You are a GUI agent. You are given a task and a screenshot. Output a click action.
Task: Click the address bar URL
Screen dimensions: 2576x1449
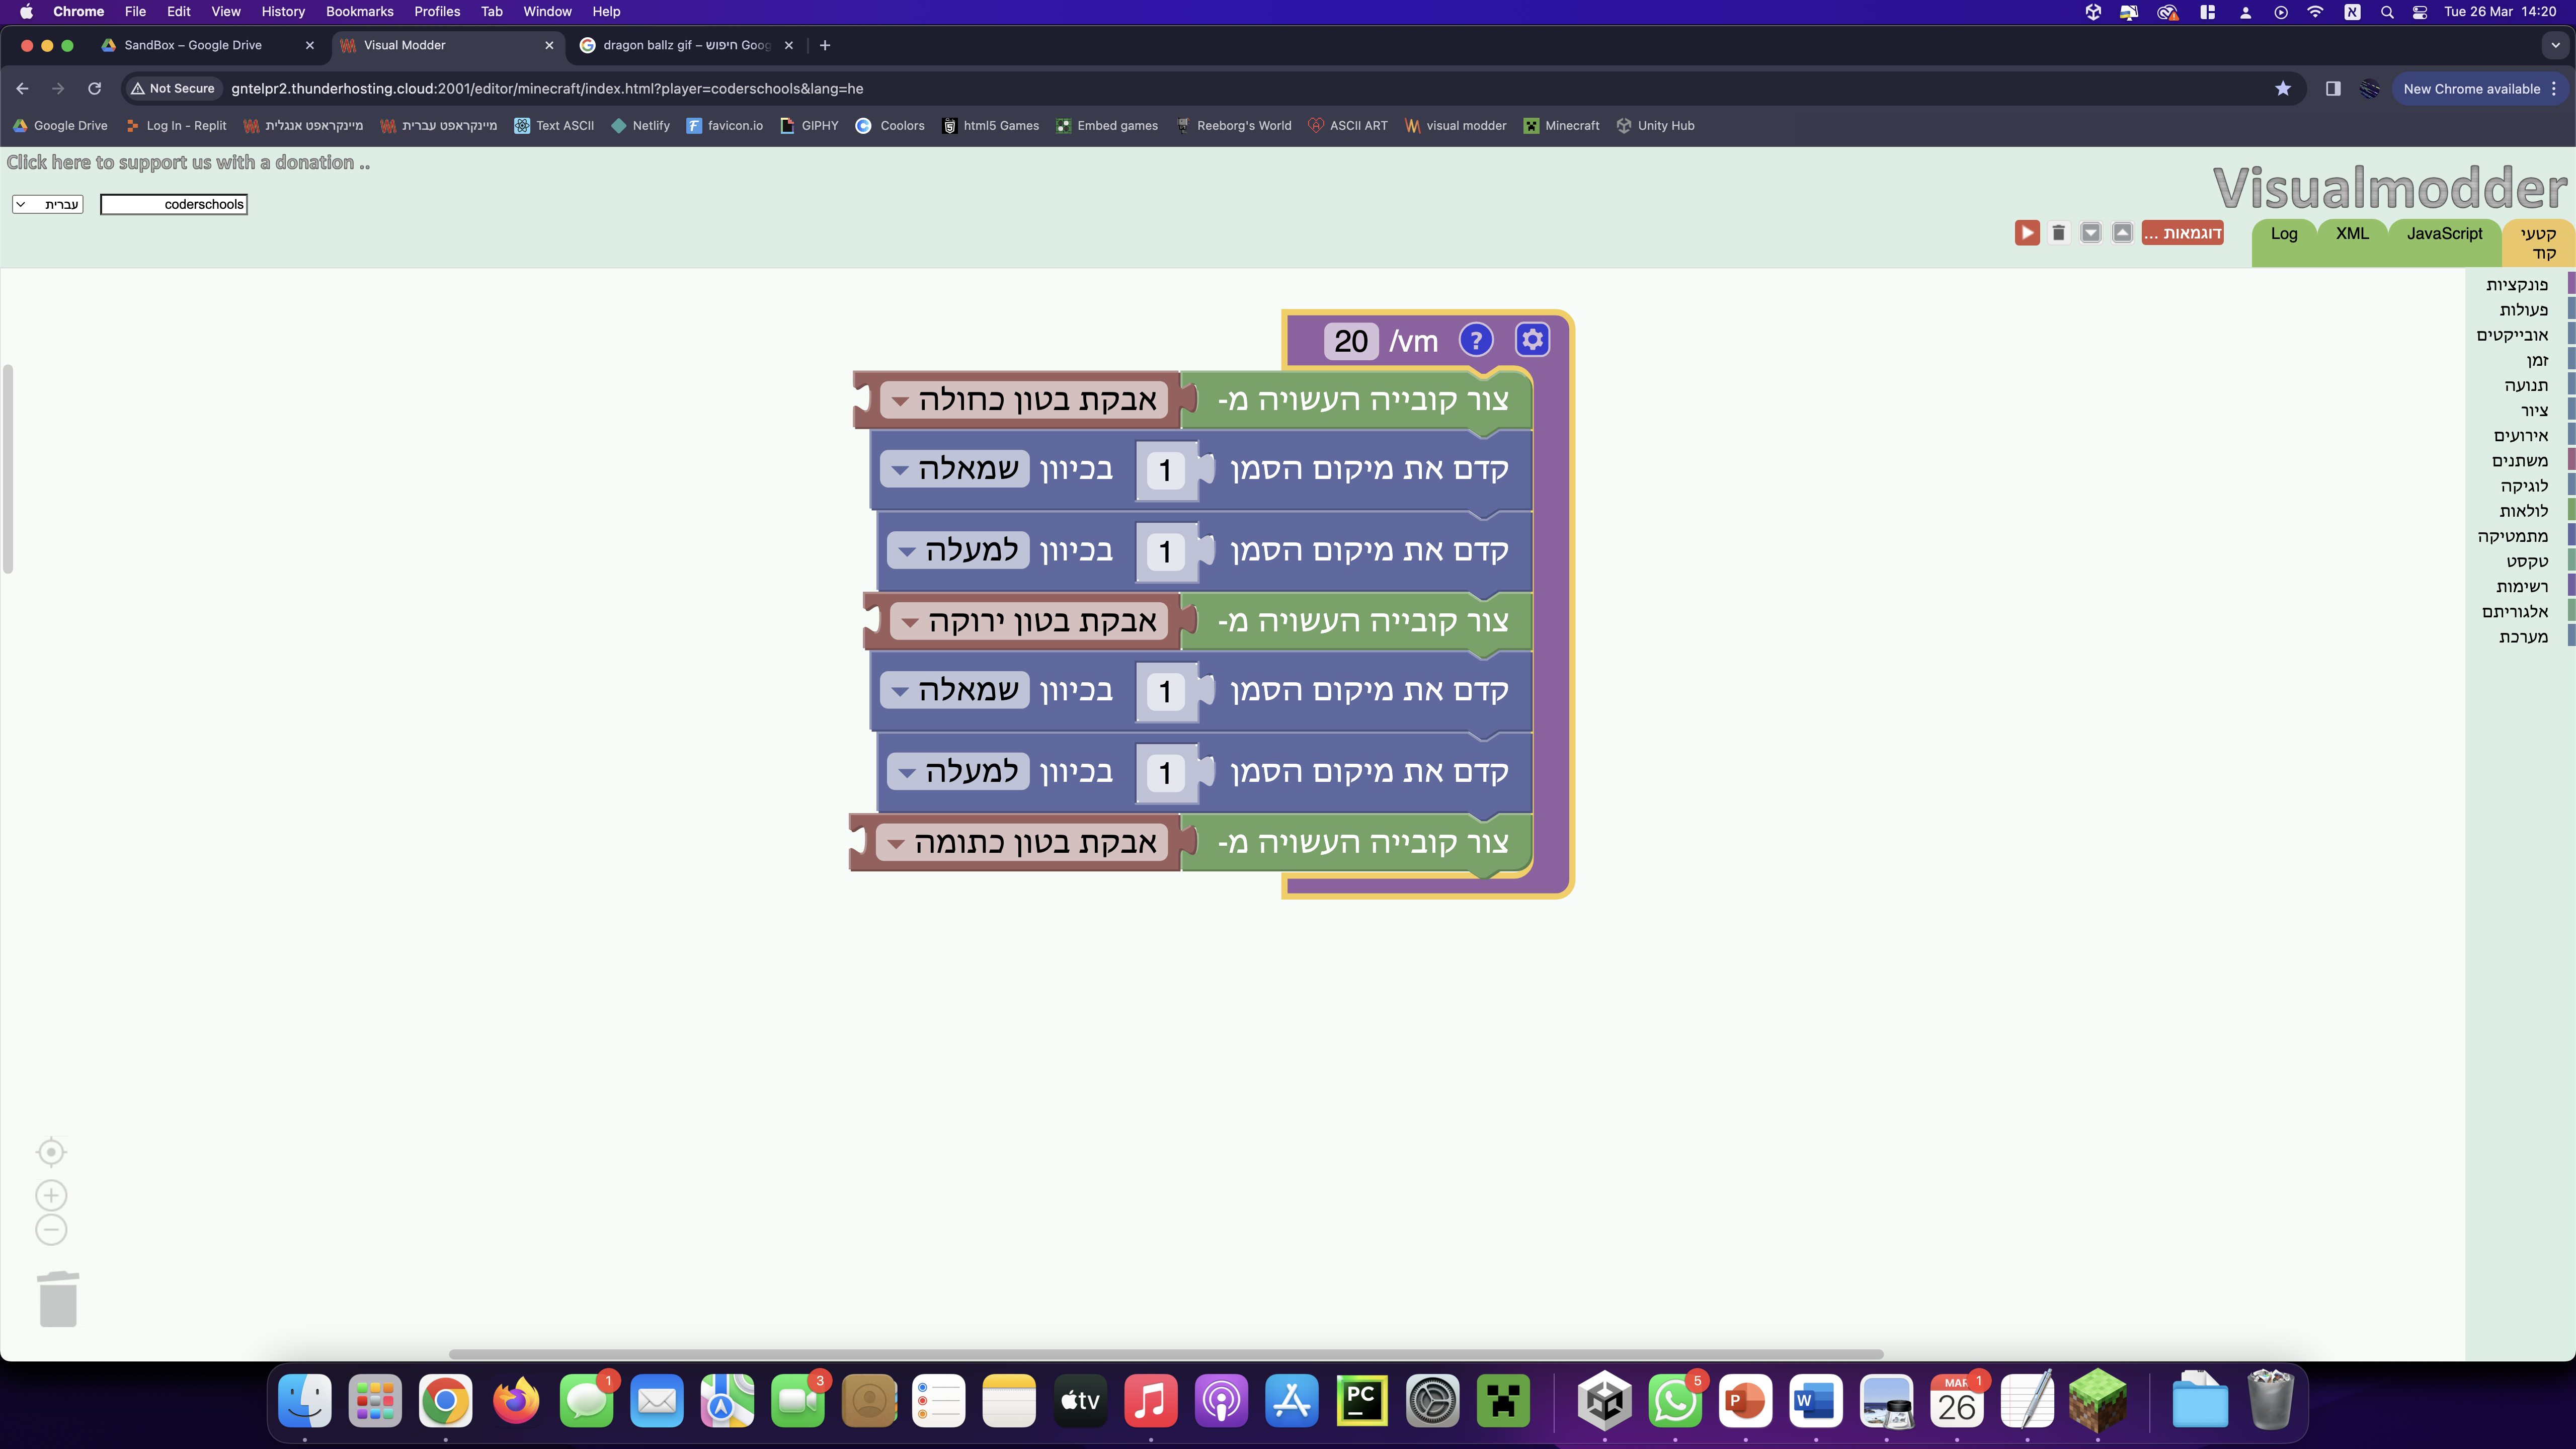coord(547,89)
